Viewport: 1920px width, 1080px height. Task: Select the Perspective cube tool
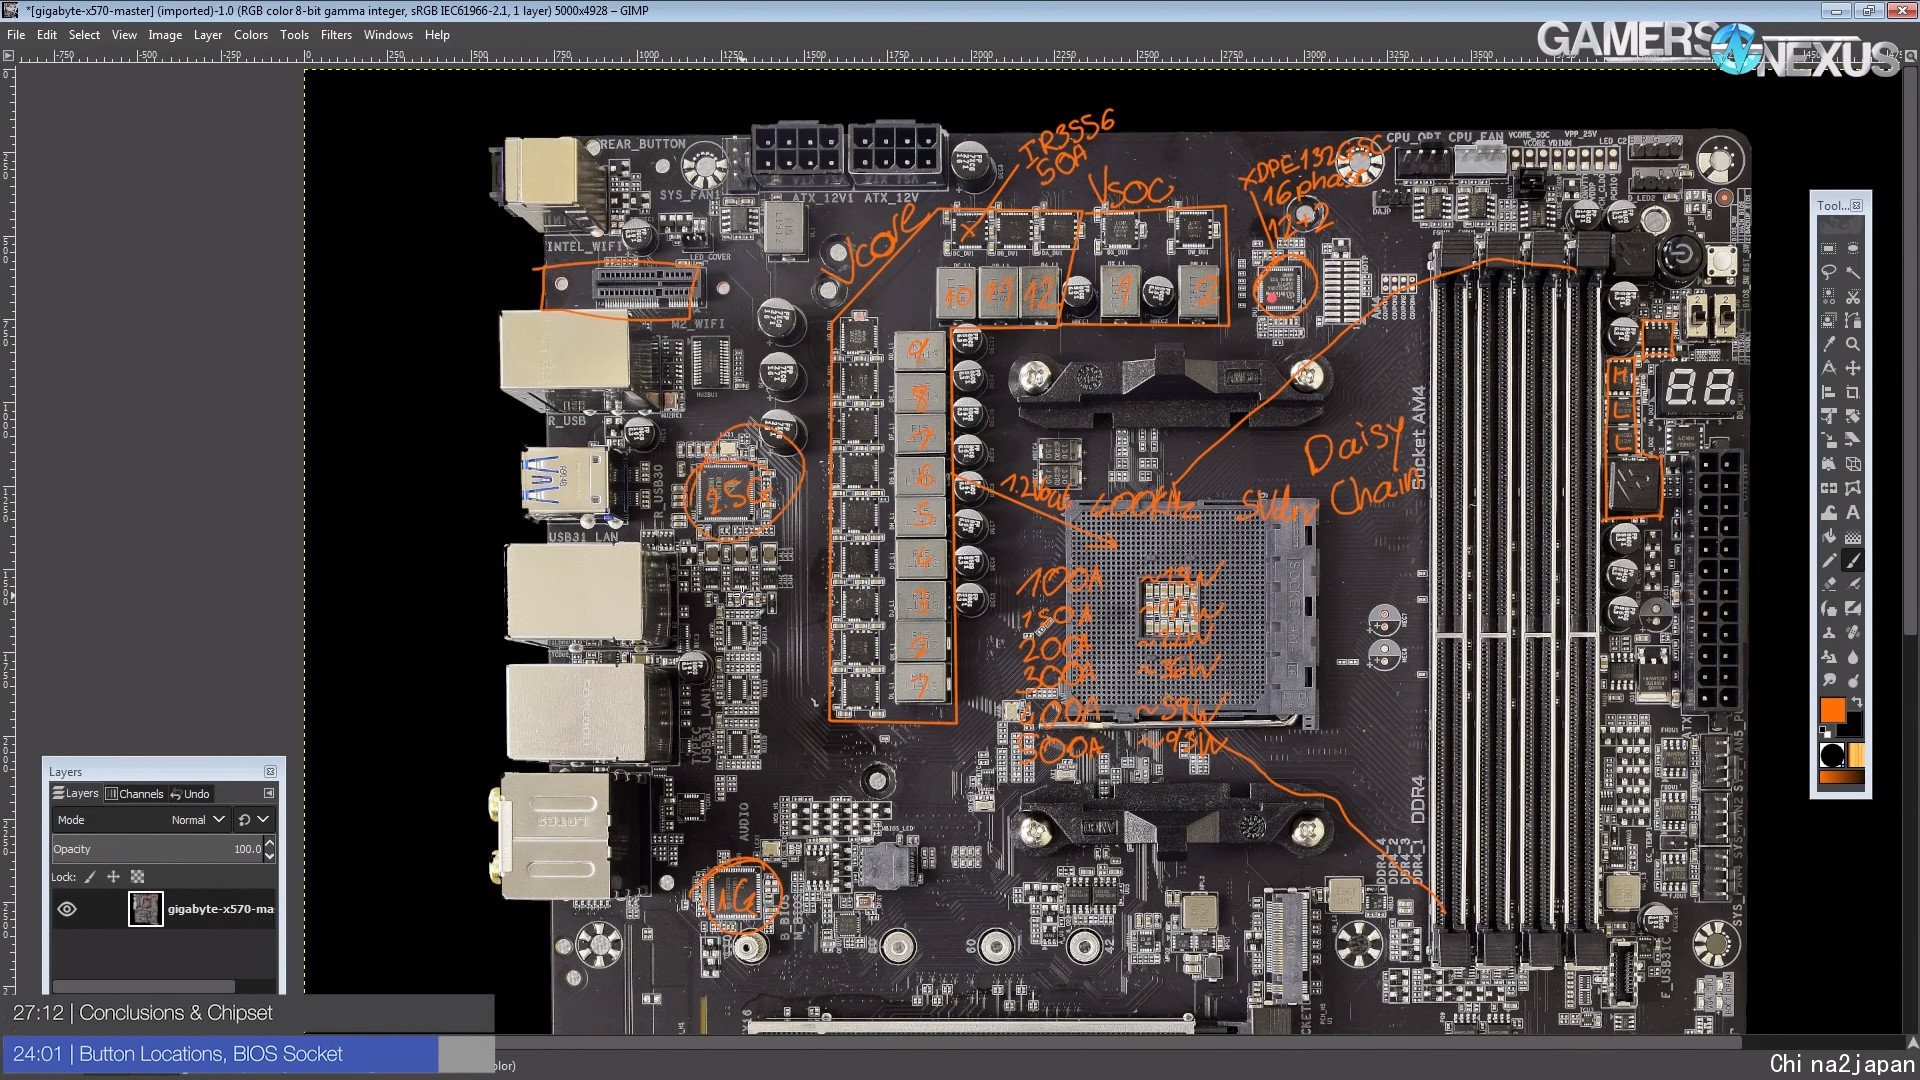pyautogui.click(x=1853, y=463)
